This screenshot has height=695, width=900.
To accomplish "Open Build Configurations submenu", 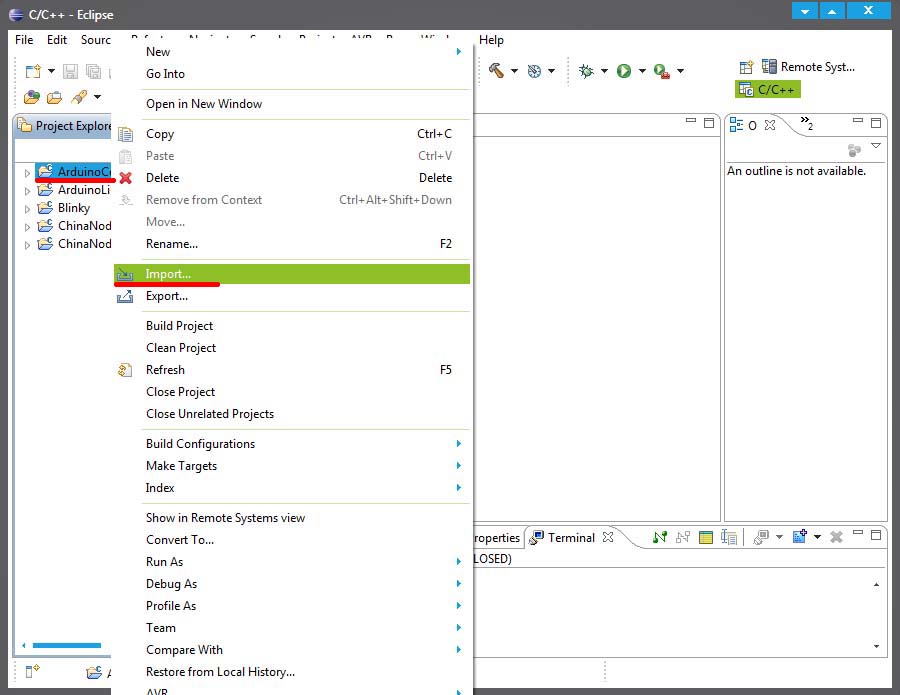I will click(x=292, y=444).
